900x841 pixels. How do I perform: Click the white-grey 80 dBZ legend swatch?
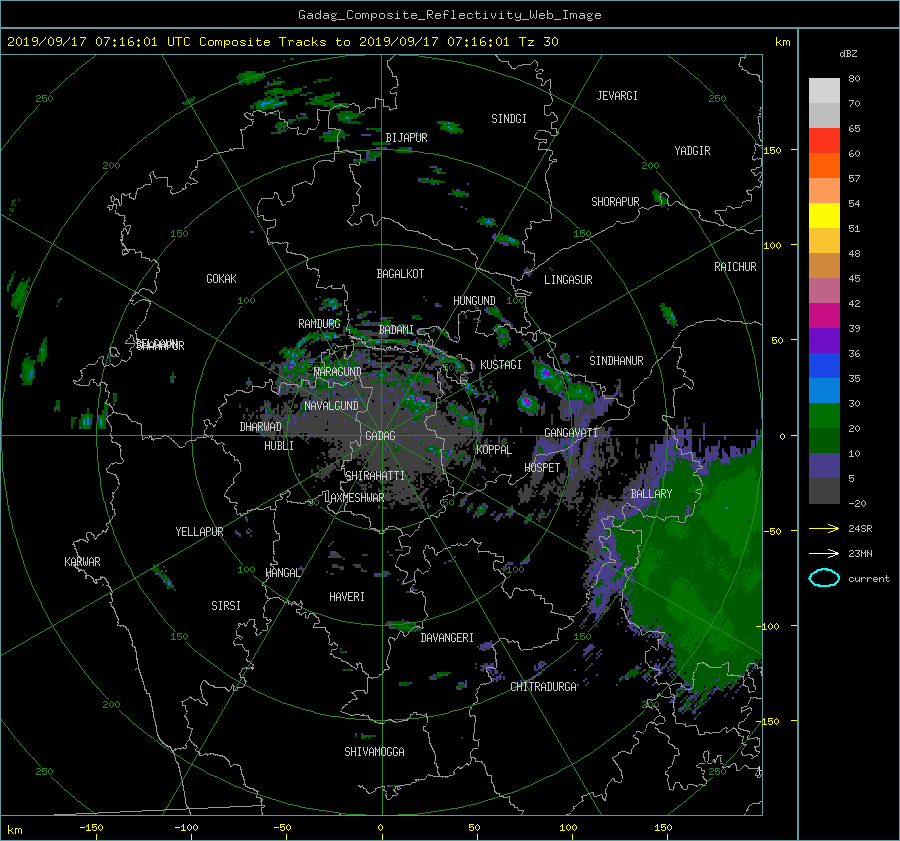pyautogui.click(x=824, y=90)
